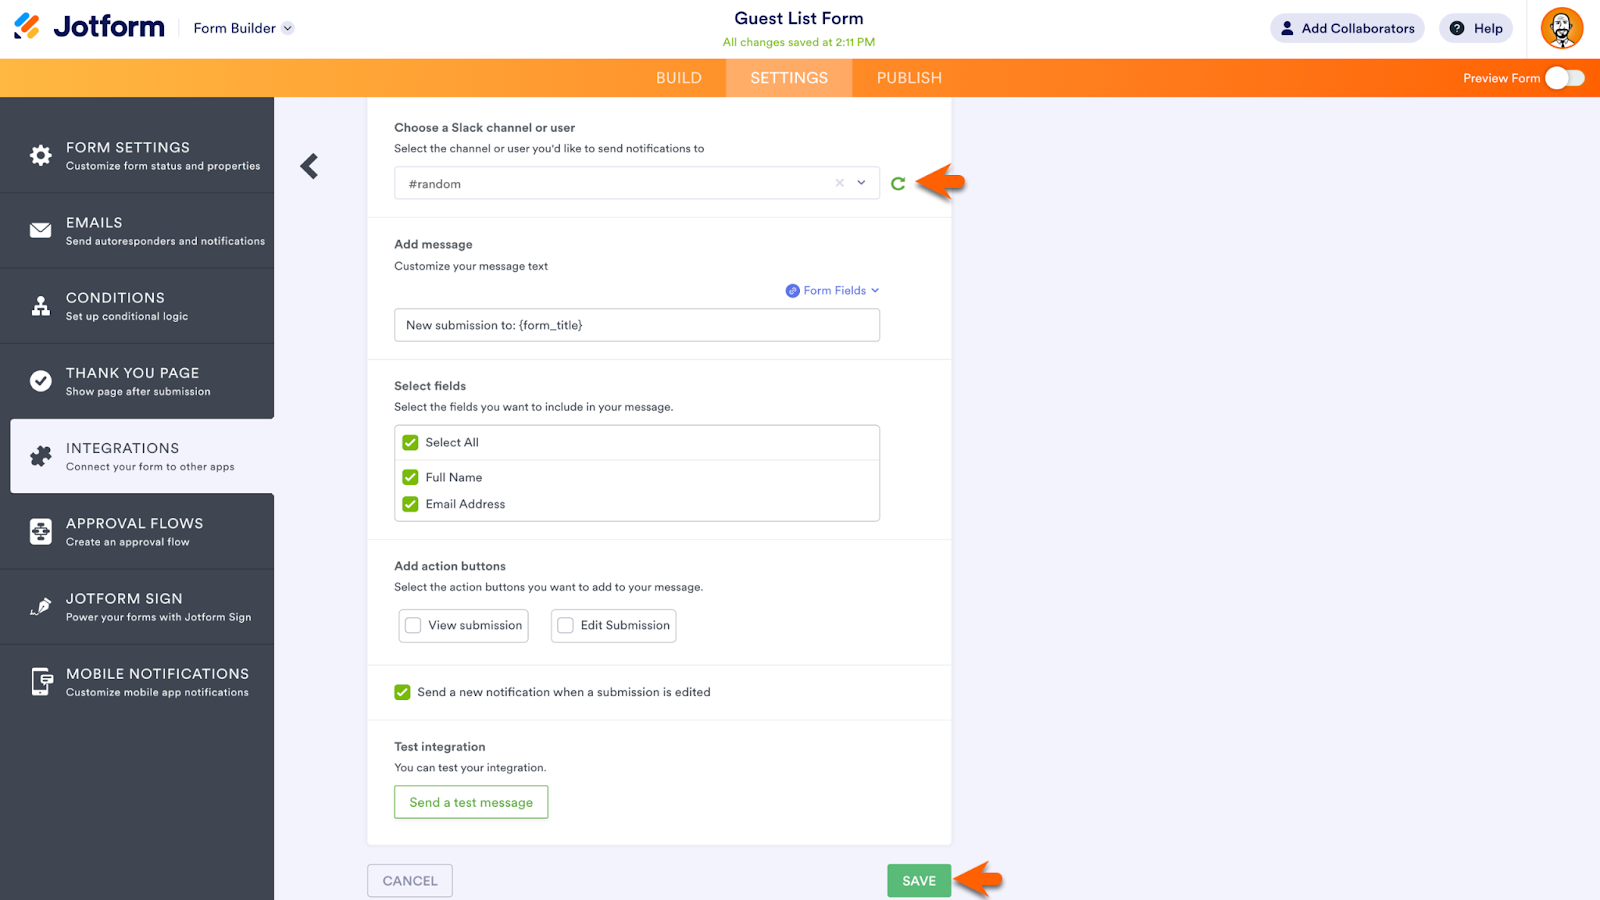The width and height of the screenshot is (1600, 900).
Task: Clear the #random channel selection
Action: click(x=840, y=183)
